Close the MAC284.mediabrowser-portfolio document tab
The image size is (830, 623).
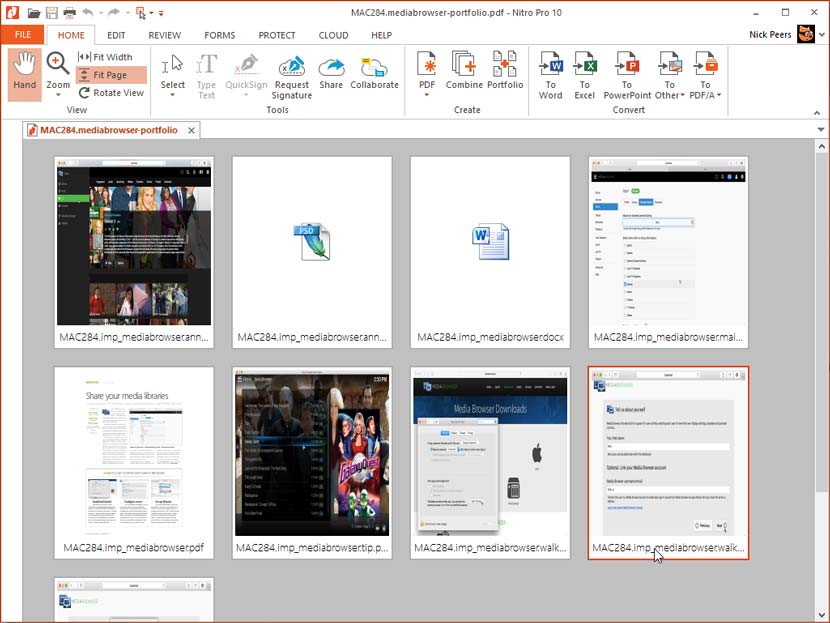(x=192, y=130)
